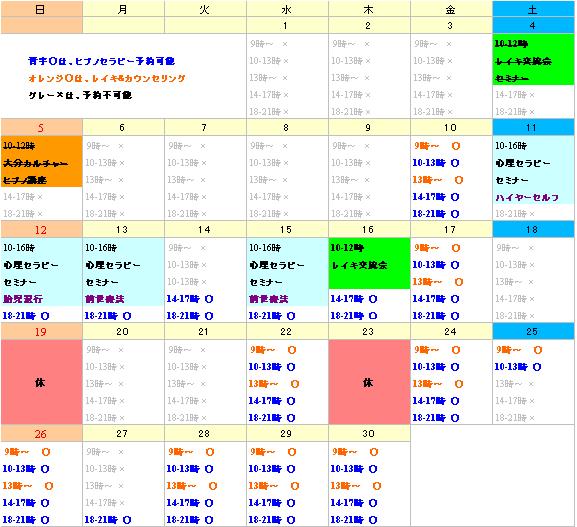This screenshot has width=577, height=527.
Task: Pick the 13時〜 orange slot on the 28th
Action: [192, 486]
